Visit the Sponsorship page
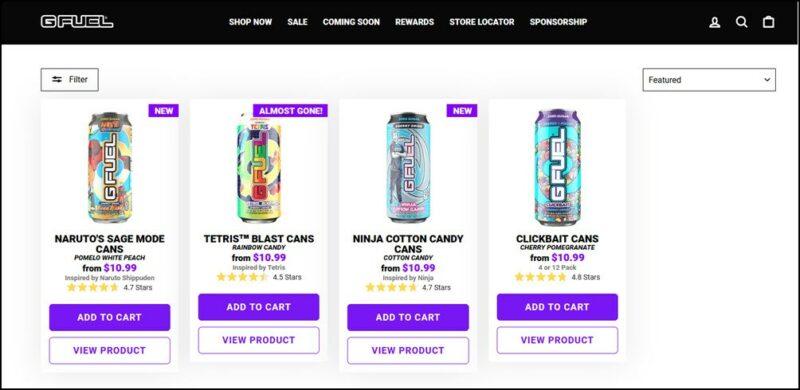The width and height of the screenshot is (800, 390). click(558, 22)
